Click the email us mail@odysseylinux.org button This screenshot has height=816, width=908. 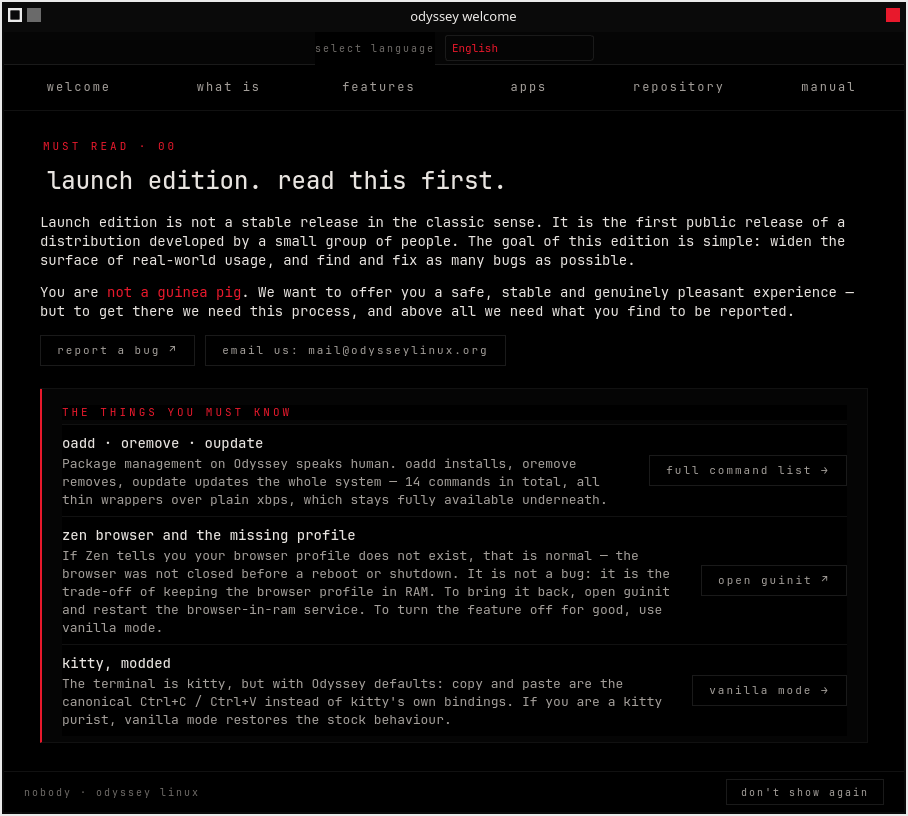click(355, 350)
